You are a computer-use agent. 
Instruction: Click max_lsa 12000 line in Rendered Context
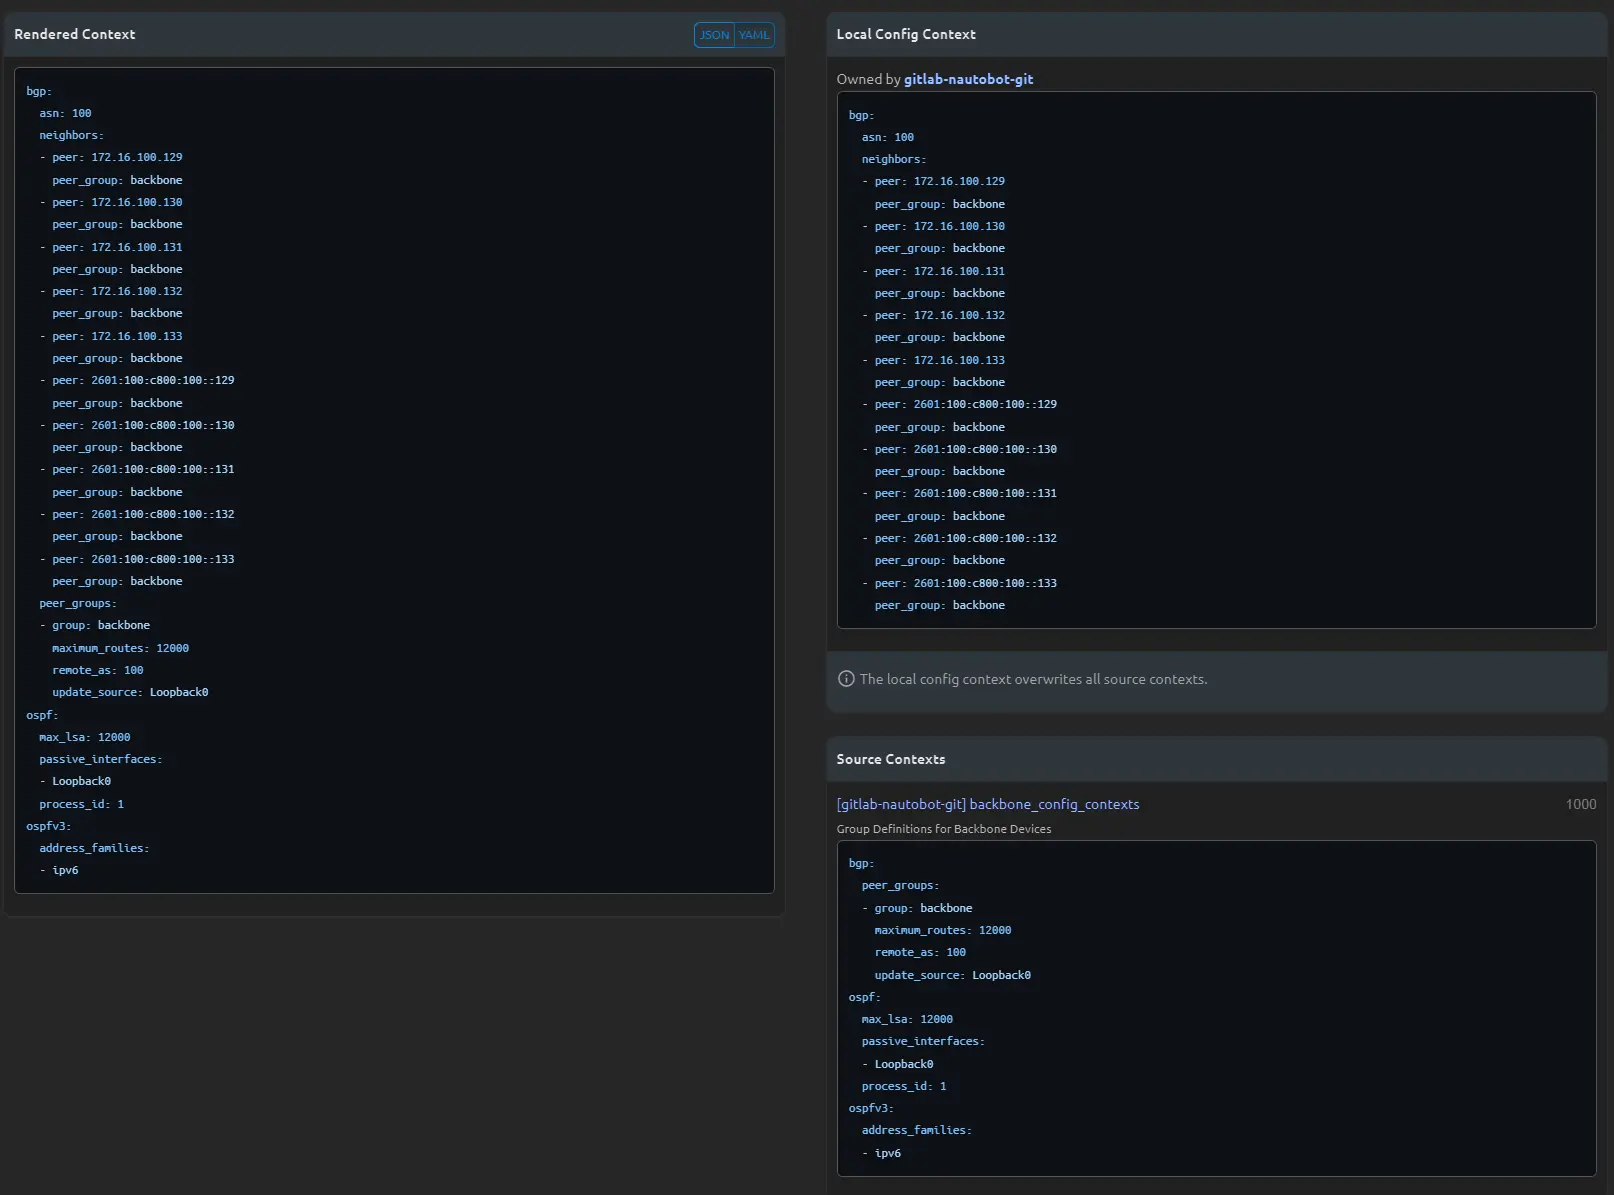coord(85,737)
